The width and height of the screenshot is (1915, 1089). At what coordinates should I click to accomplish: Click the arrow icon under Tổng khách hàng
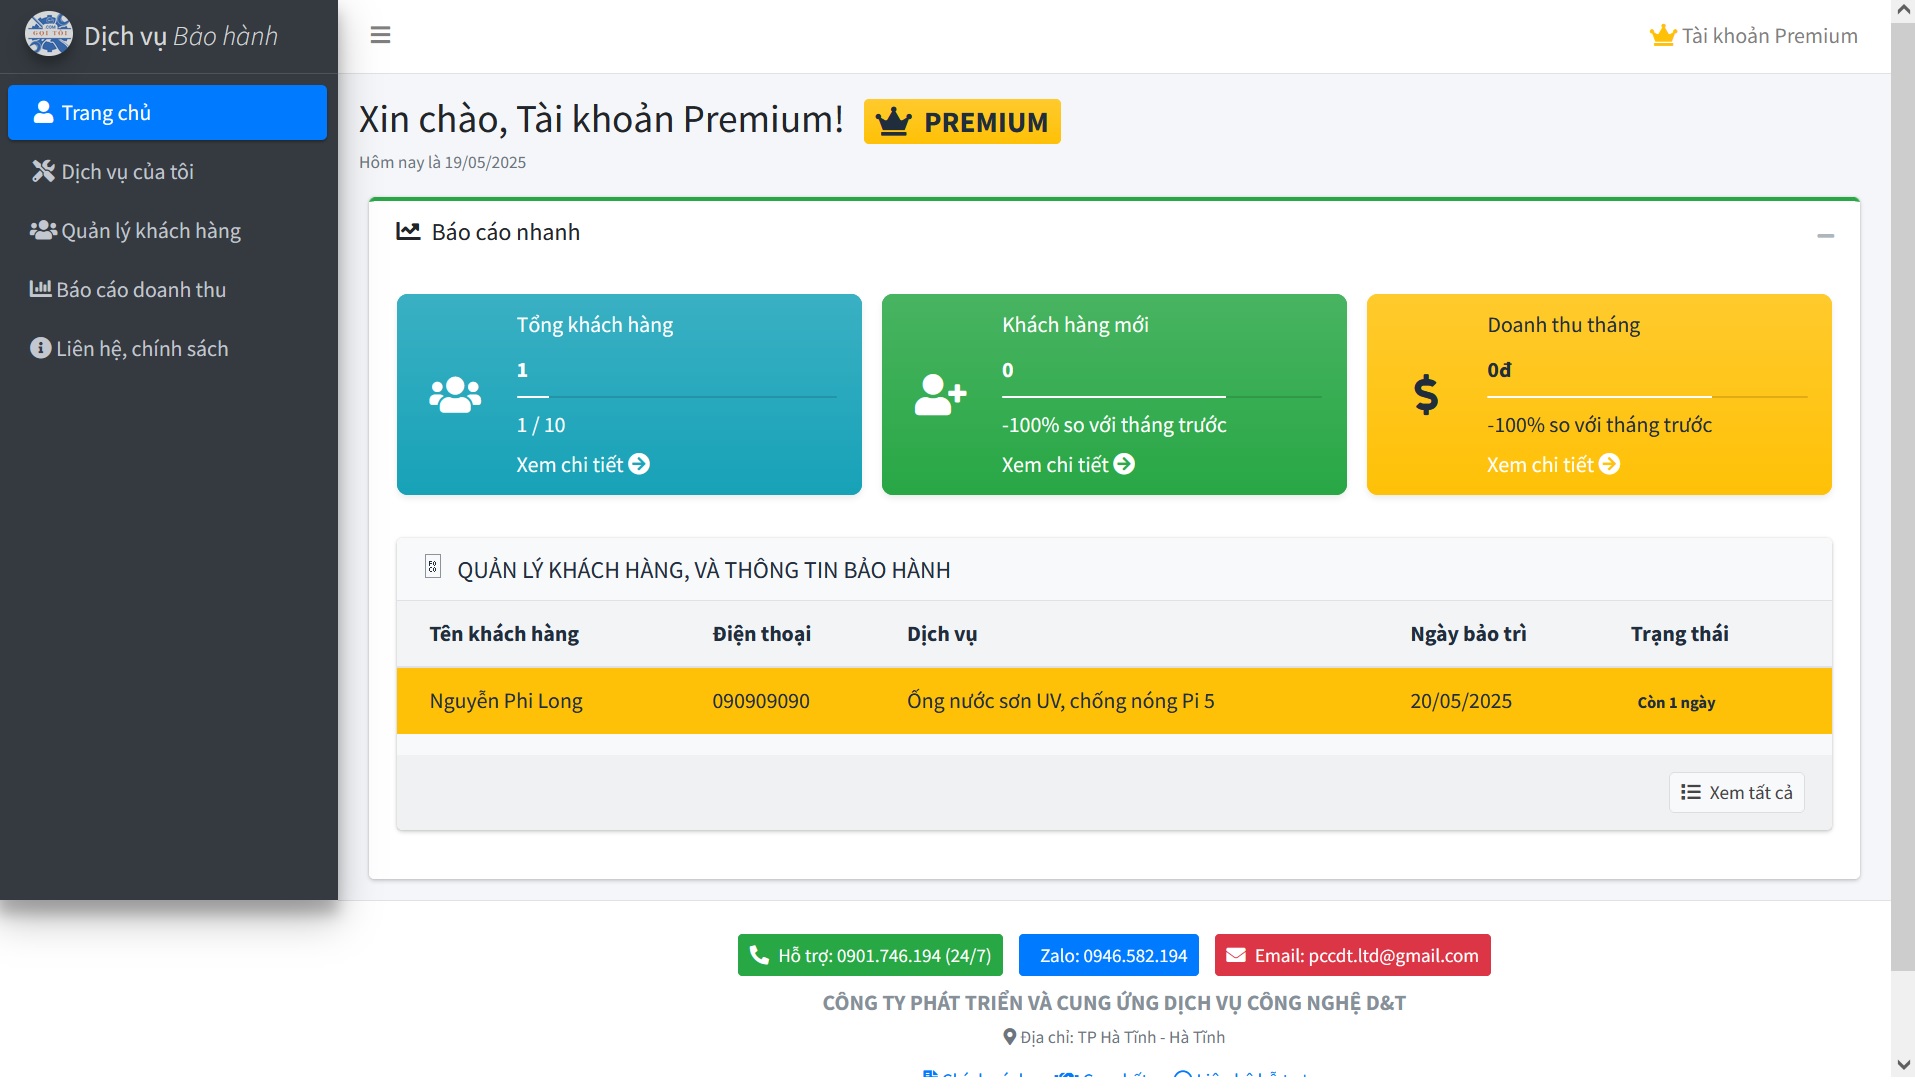639,464
